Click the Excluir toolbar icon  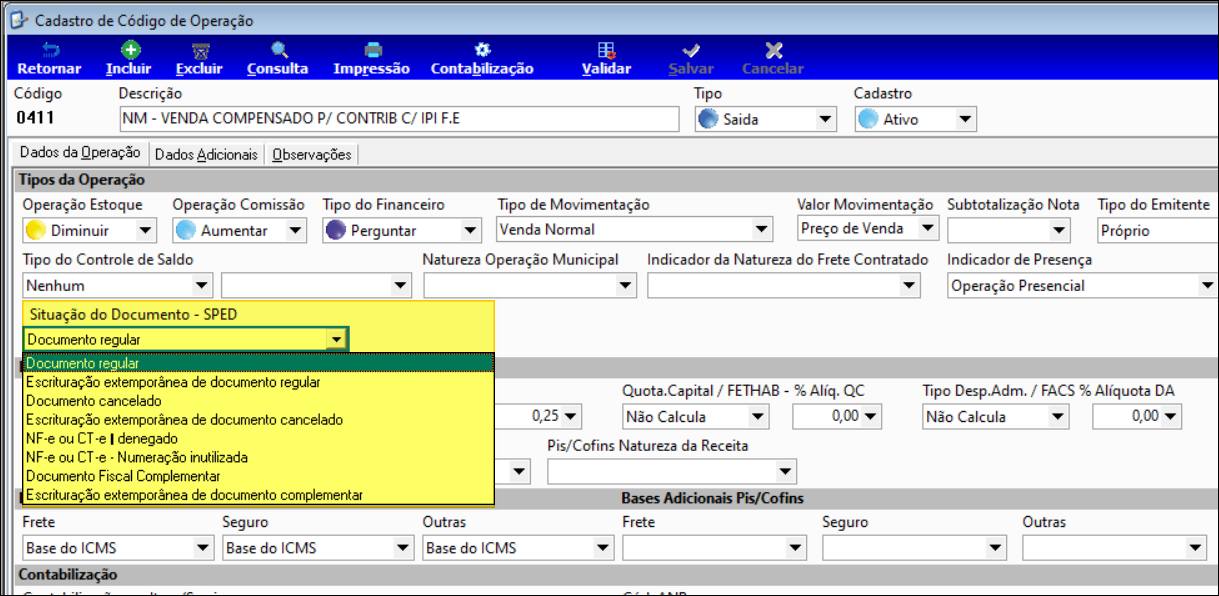(x=199, y=50)
